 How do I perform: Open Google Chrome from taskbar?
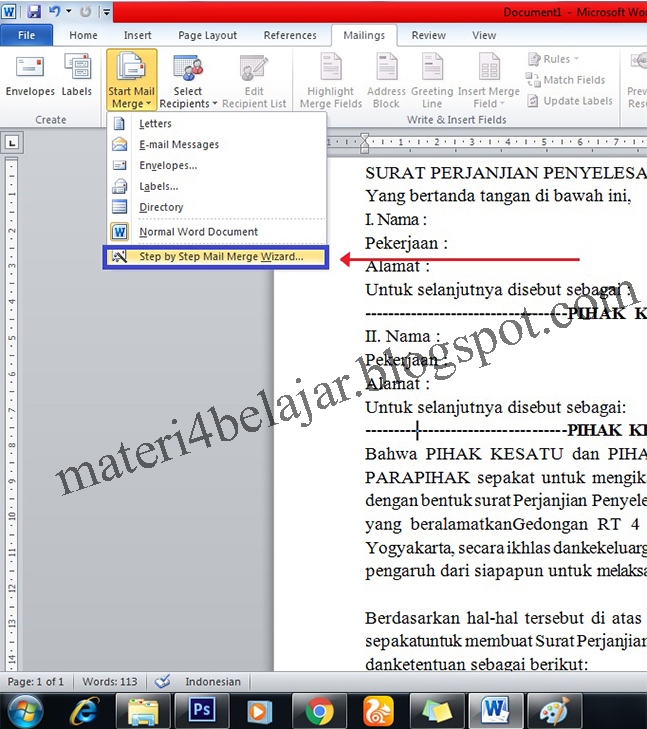click(x=319, y=711)
